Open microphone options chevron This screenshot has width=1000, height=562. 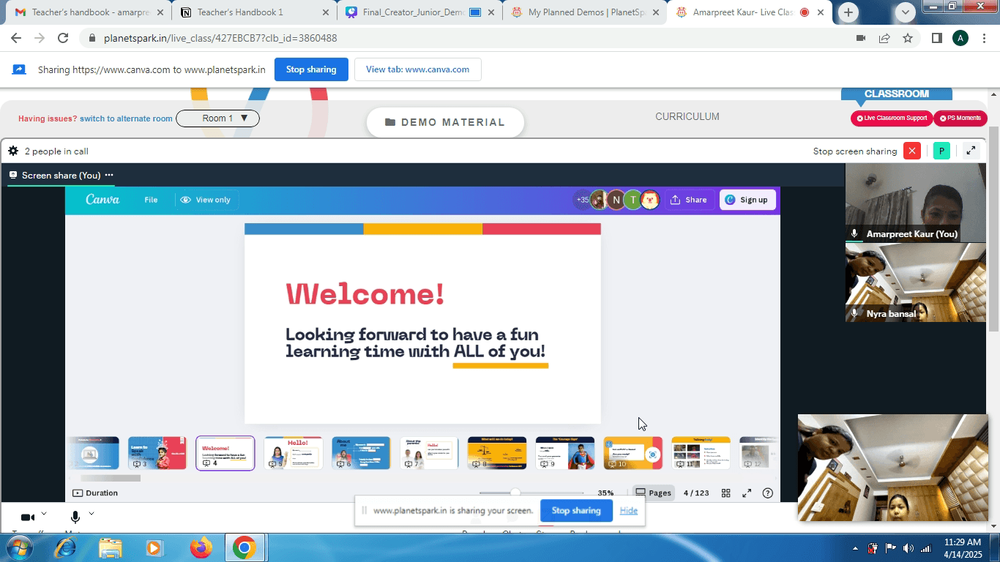click(91, 514)
